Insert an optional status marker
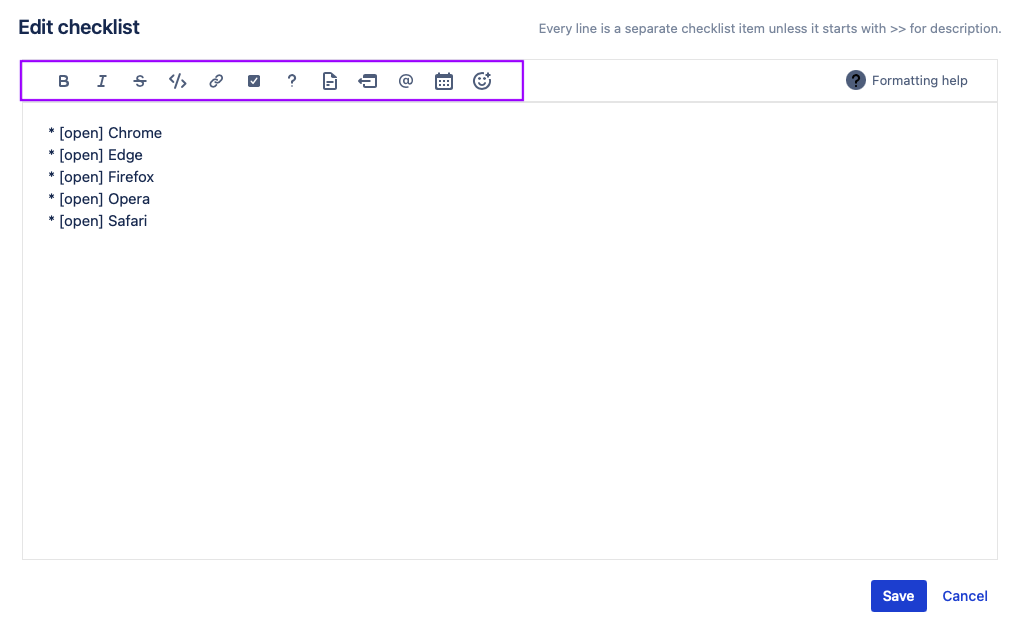Screen dimensions: 1017x630 coord(291,80)
